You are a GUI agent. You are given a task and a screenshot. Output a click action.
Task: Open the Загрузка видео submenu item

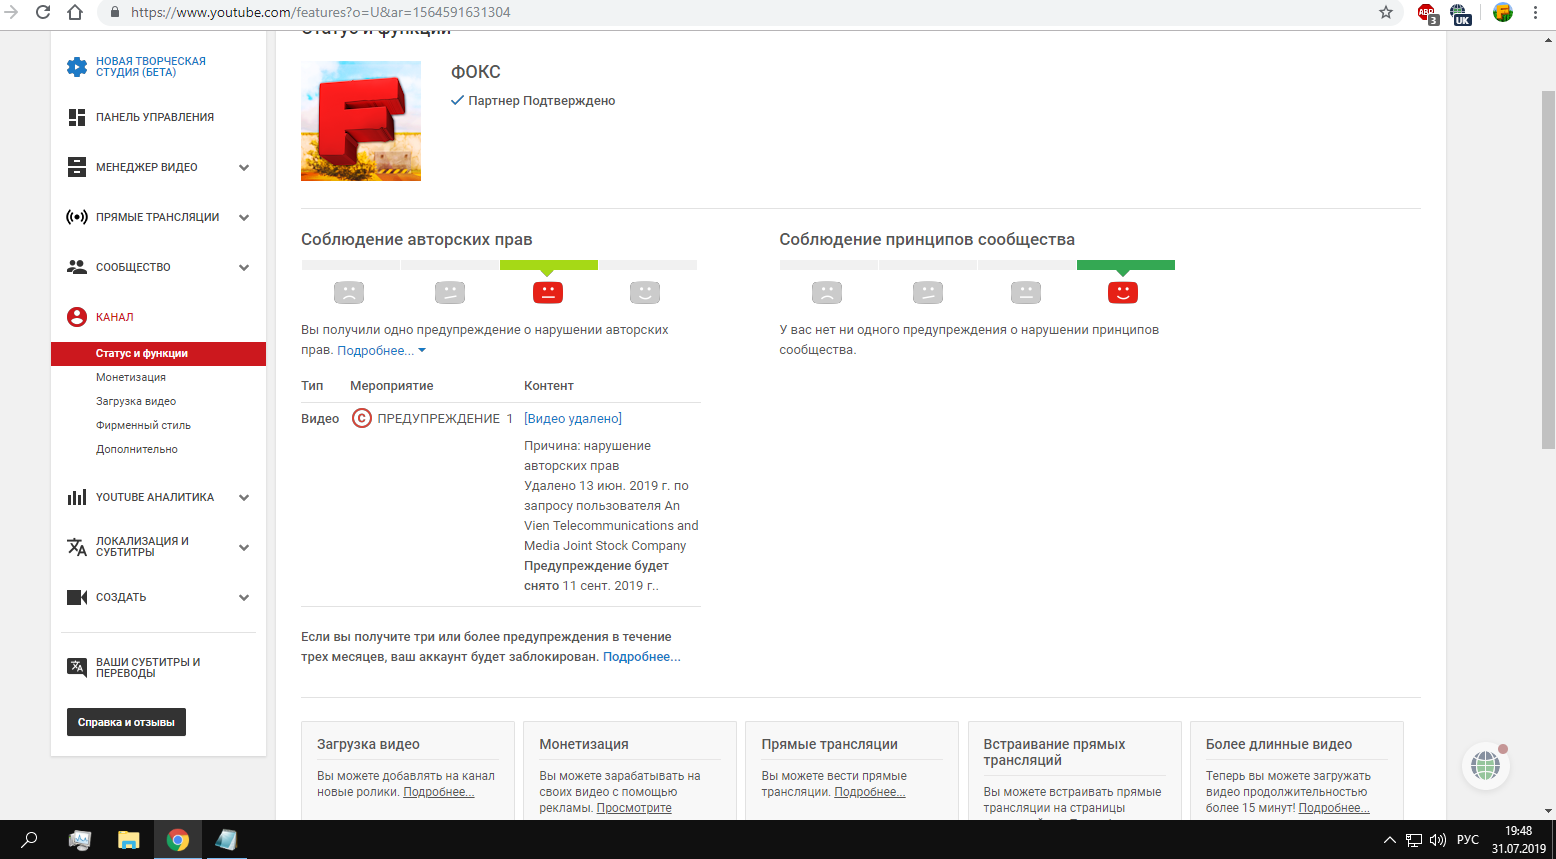pos(136,401)
